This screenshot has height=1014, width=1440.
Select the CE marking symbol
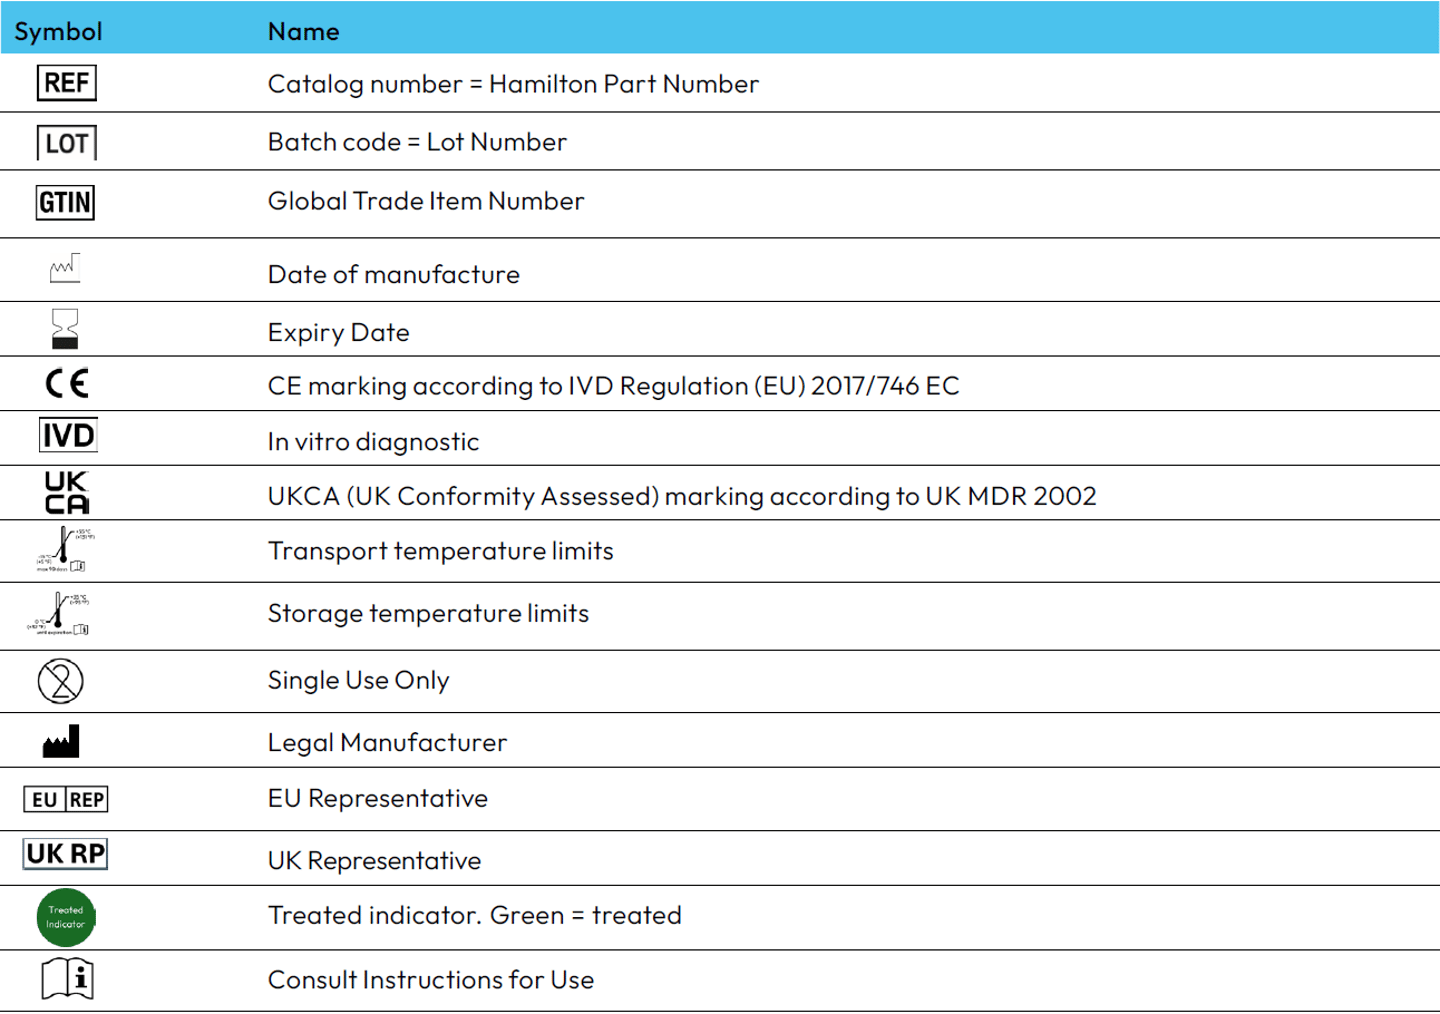pyautogui.click(x=67, y=383)
